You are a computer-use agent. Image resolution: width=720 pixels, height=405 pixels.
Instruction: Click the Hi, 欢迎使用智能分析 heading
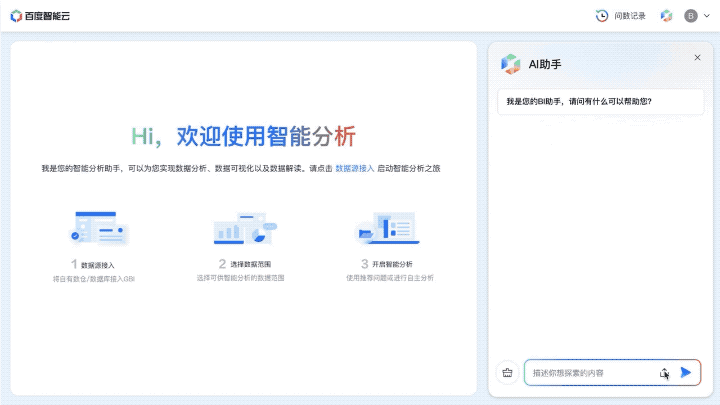[243, 136]
